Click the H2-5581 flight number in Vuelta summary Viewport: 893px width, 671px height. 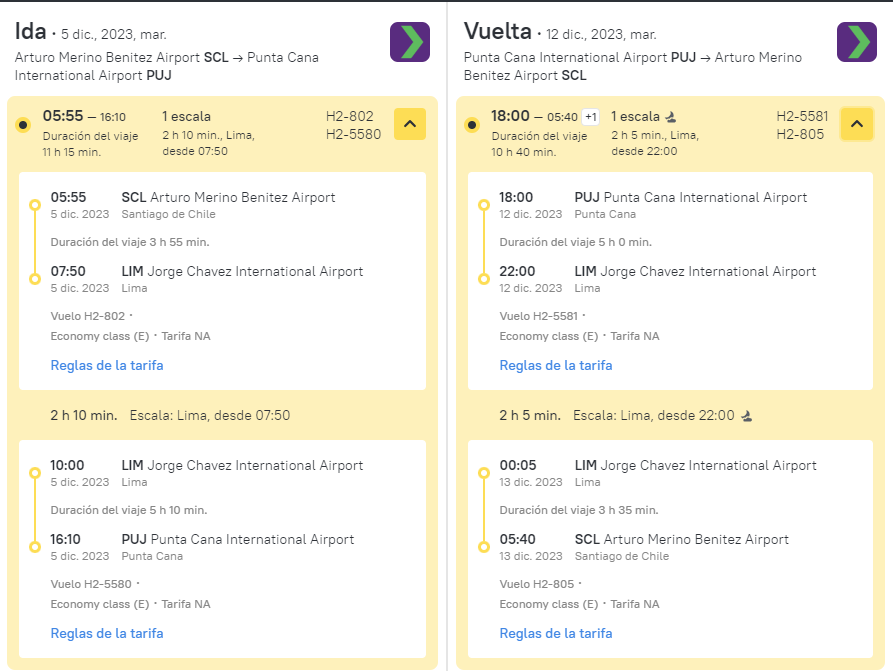[x=802, y=116]
